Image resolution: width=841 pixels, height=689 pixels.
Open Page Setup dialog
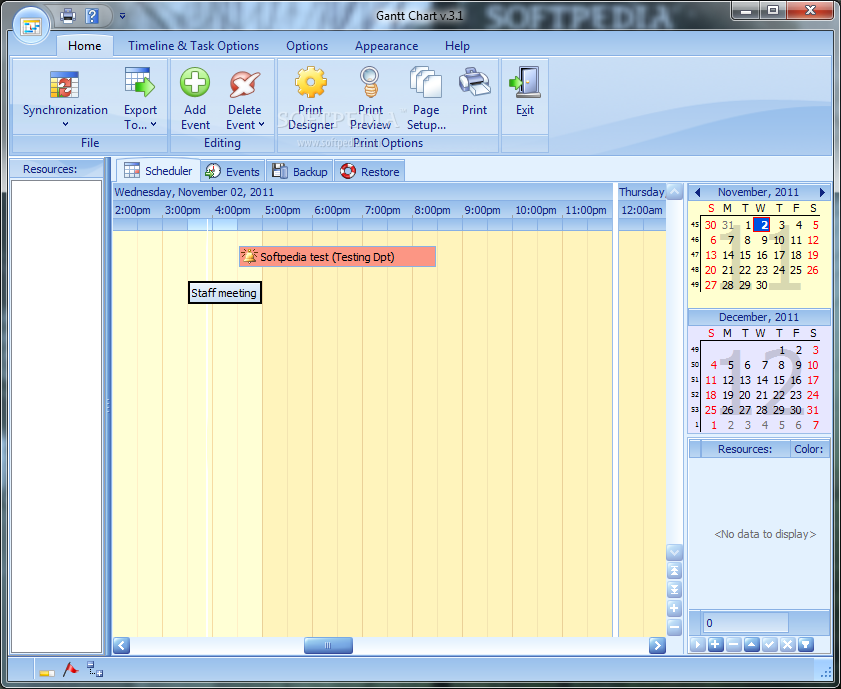[426, 100]
